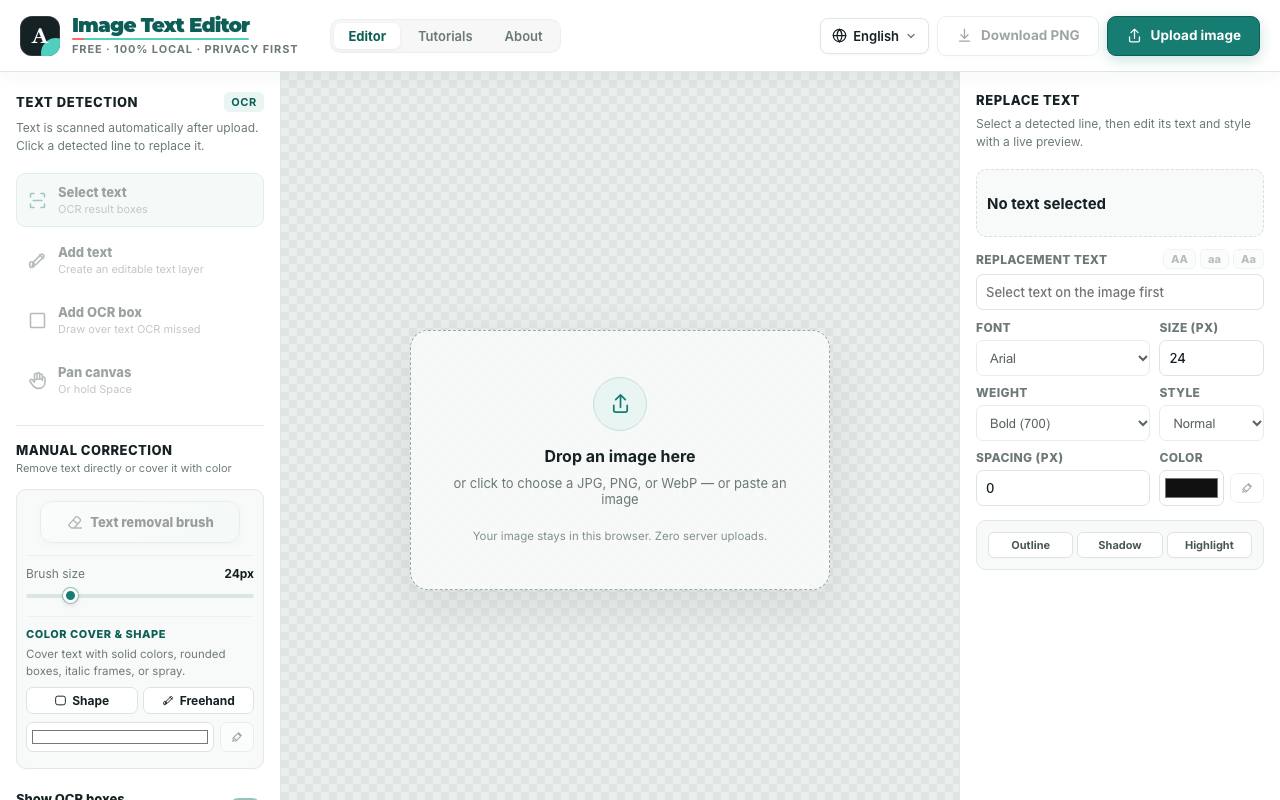Image resolution: width=1280 pixels, height=800 pixels.
Task: Choose the Add OCR box tool
Action: click(140, 320)
